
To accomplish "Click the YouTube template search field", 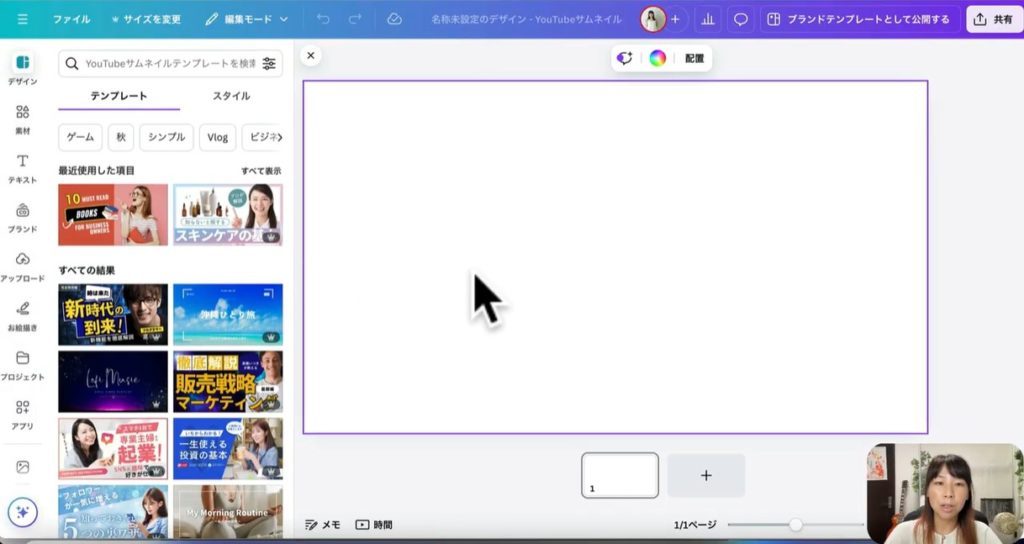I will point(160,64).
